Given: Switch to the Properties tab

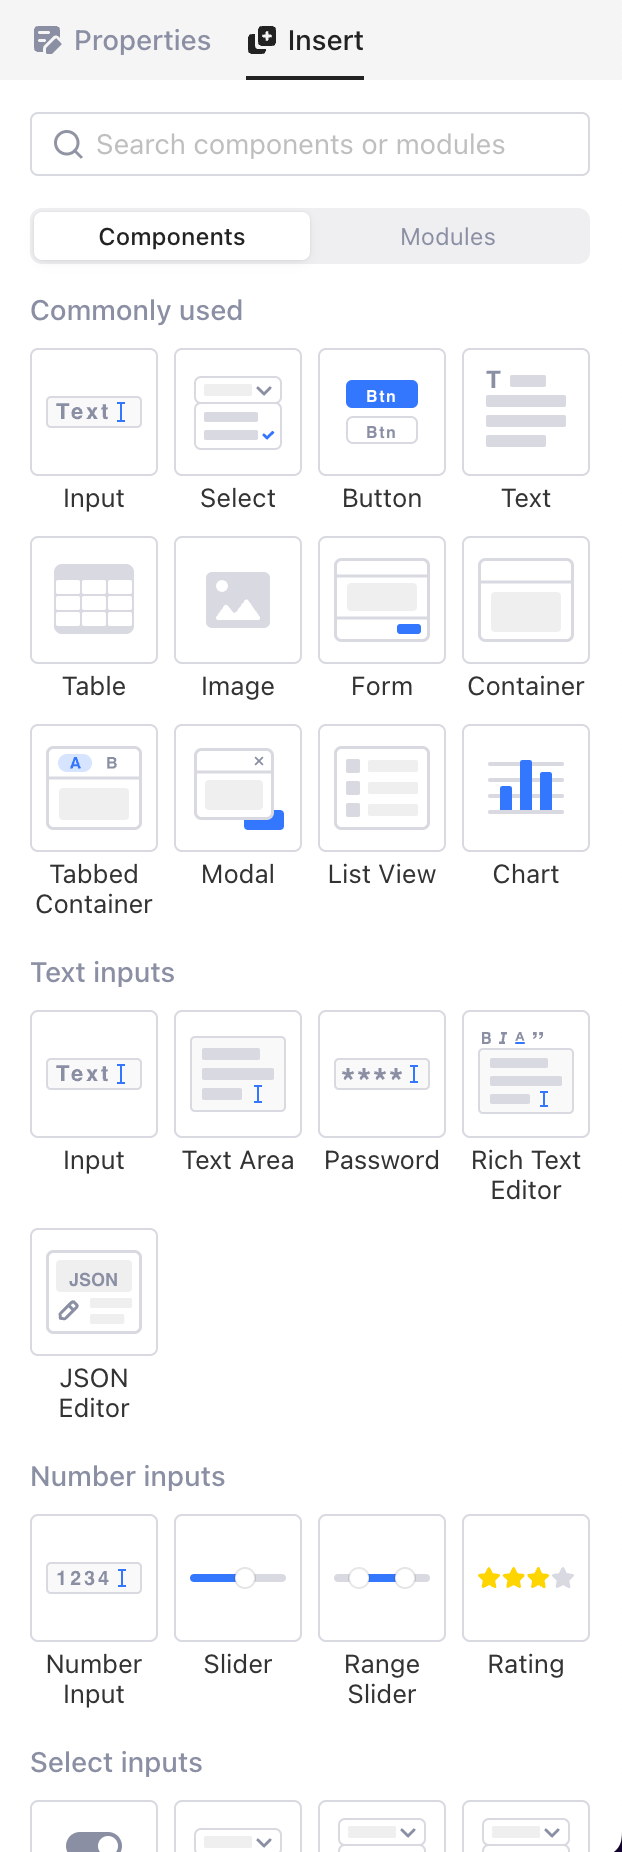Looking at the screenshot, I should click(x=123, y=41).
